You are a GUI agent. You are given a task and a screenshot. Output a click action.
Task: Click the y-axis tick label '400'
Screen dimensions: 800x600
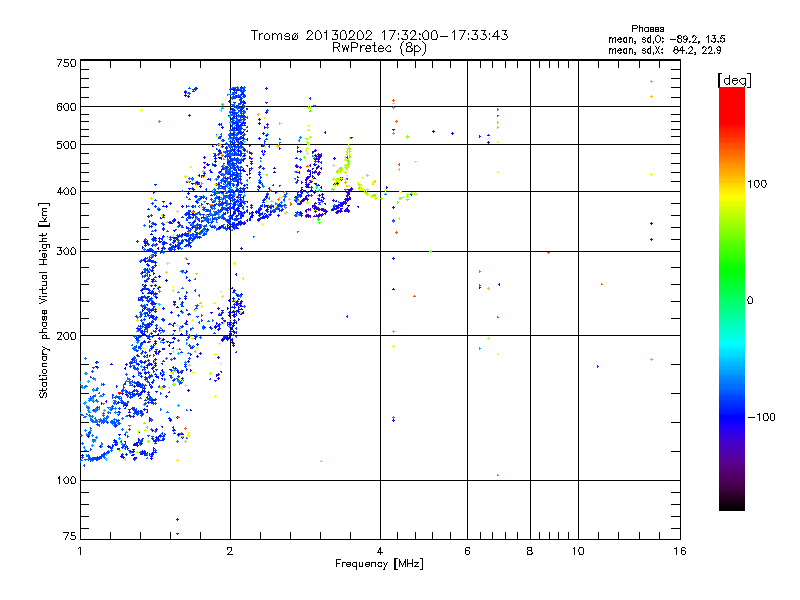point(66,192)
